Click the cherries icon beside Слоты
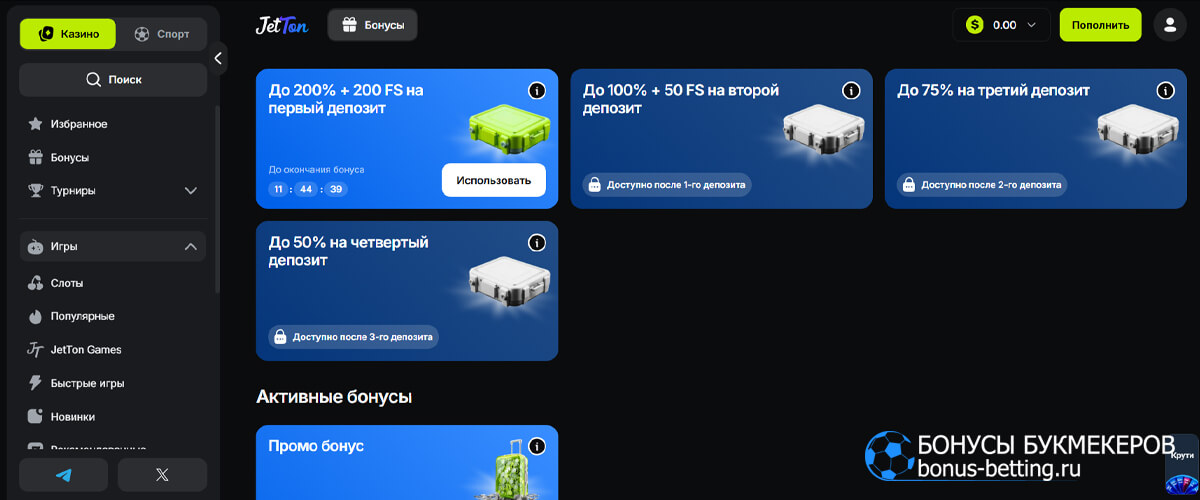This screenshot has height=500, width=1200. point(35,283)
